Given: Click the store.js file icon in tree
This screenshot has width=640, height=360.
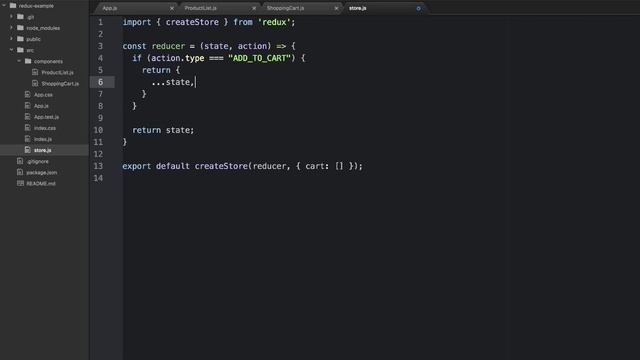Looking at the screenshot, I should (x=28, y=150).
